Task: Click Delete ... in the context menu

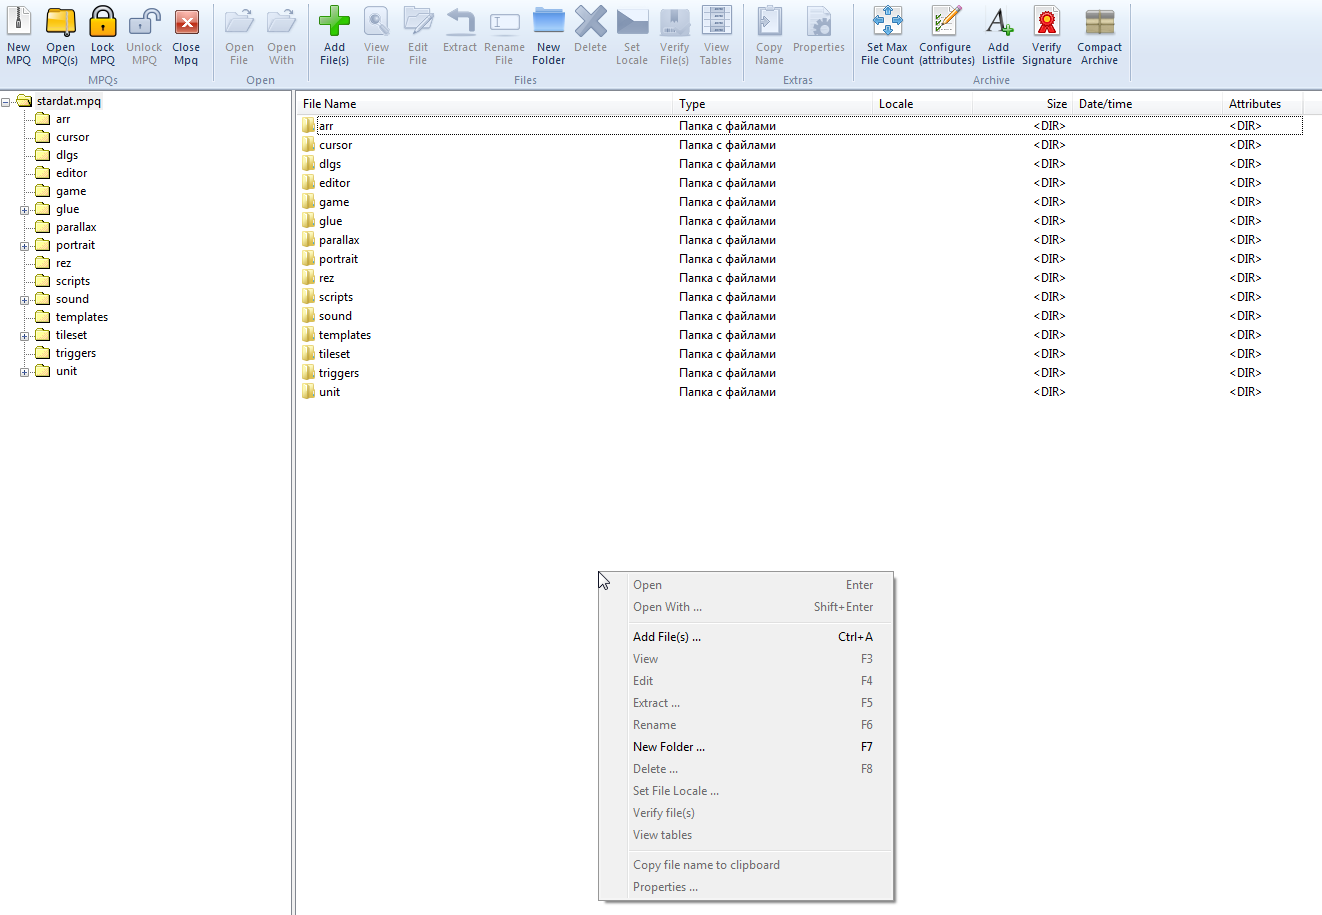Action: (x=746, y=769)
